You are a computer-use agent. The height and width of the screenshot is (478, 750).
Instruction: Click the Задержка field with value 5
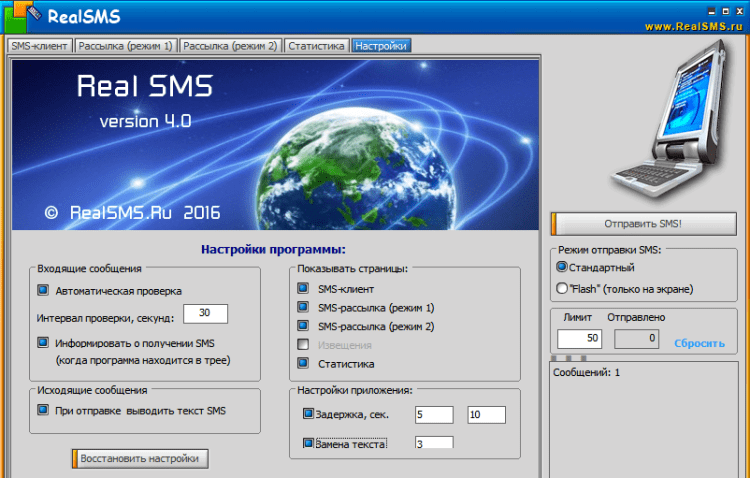pos(434,415)
